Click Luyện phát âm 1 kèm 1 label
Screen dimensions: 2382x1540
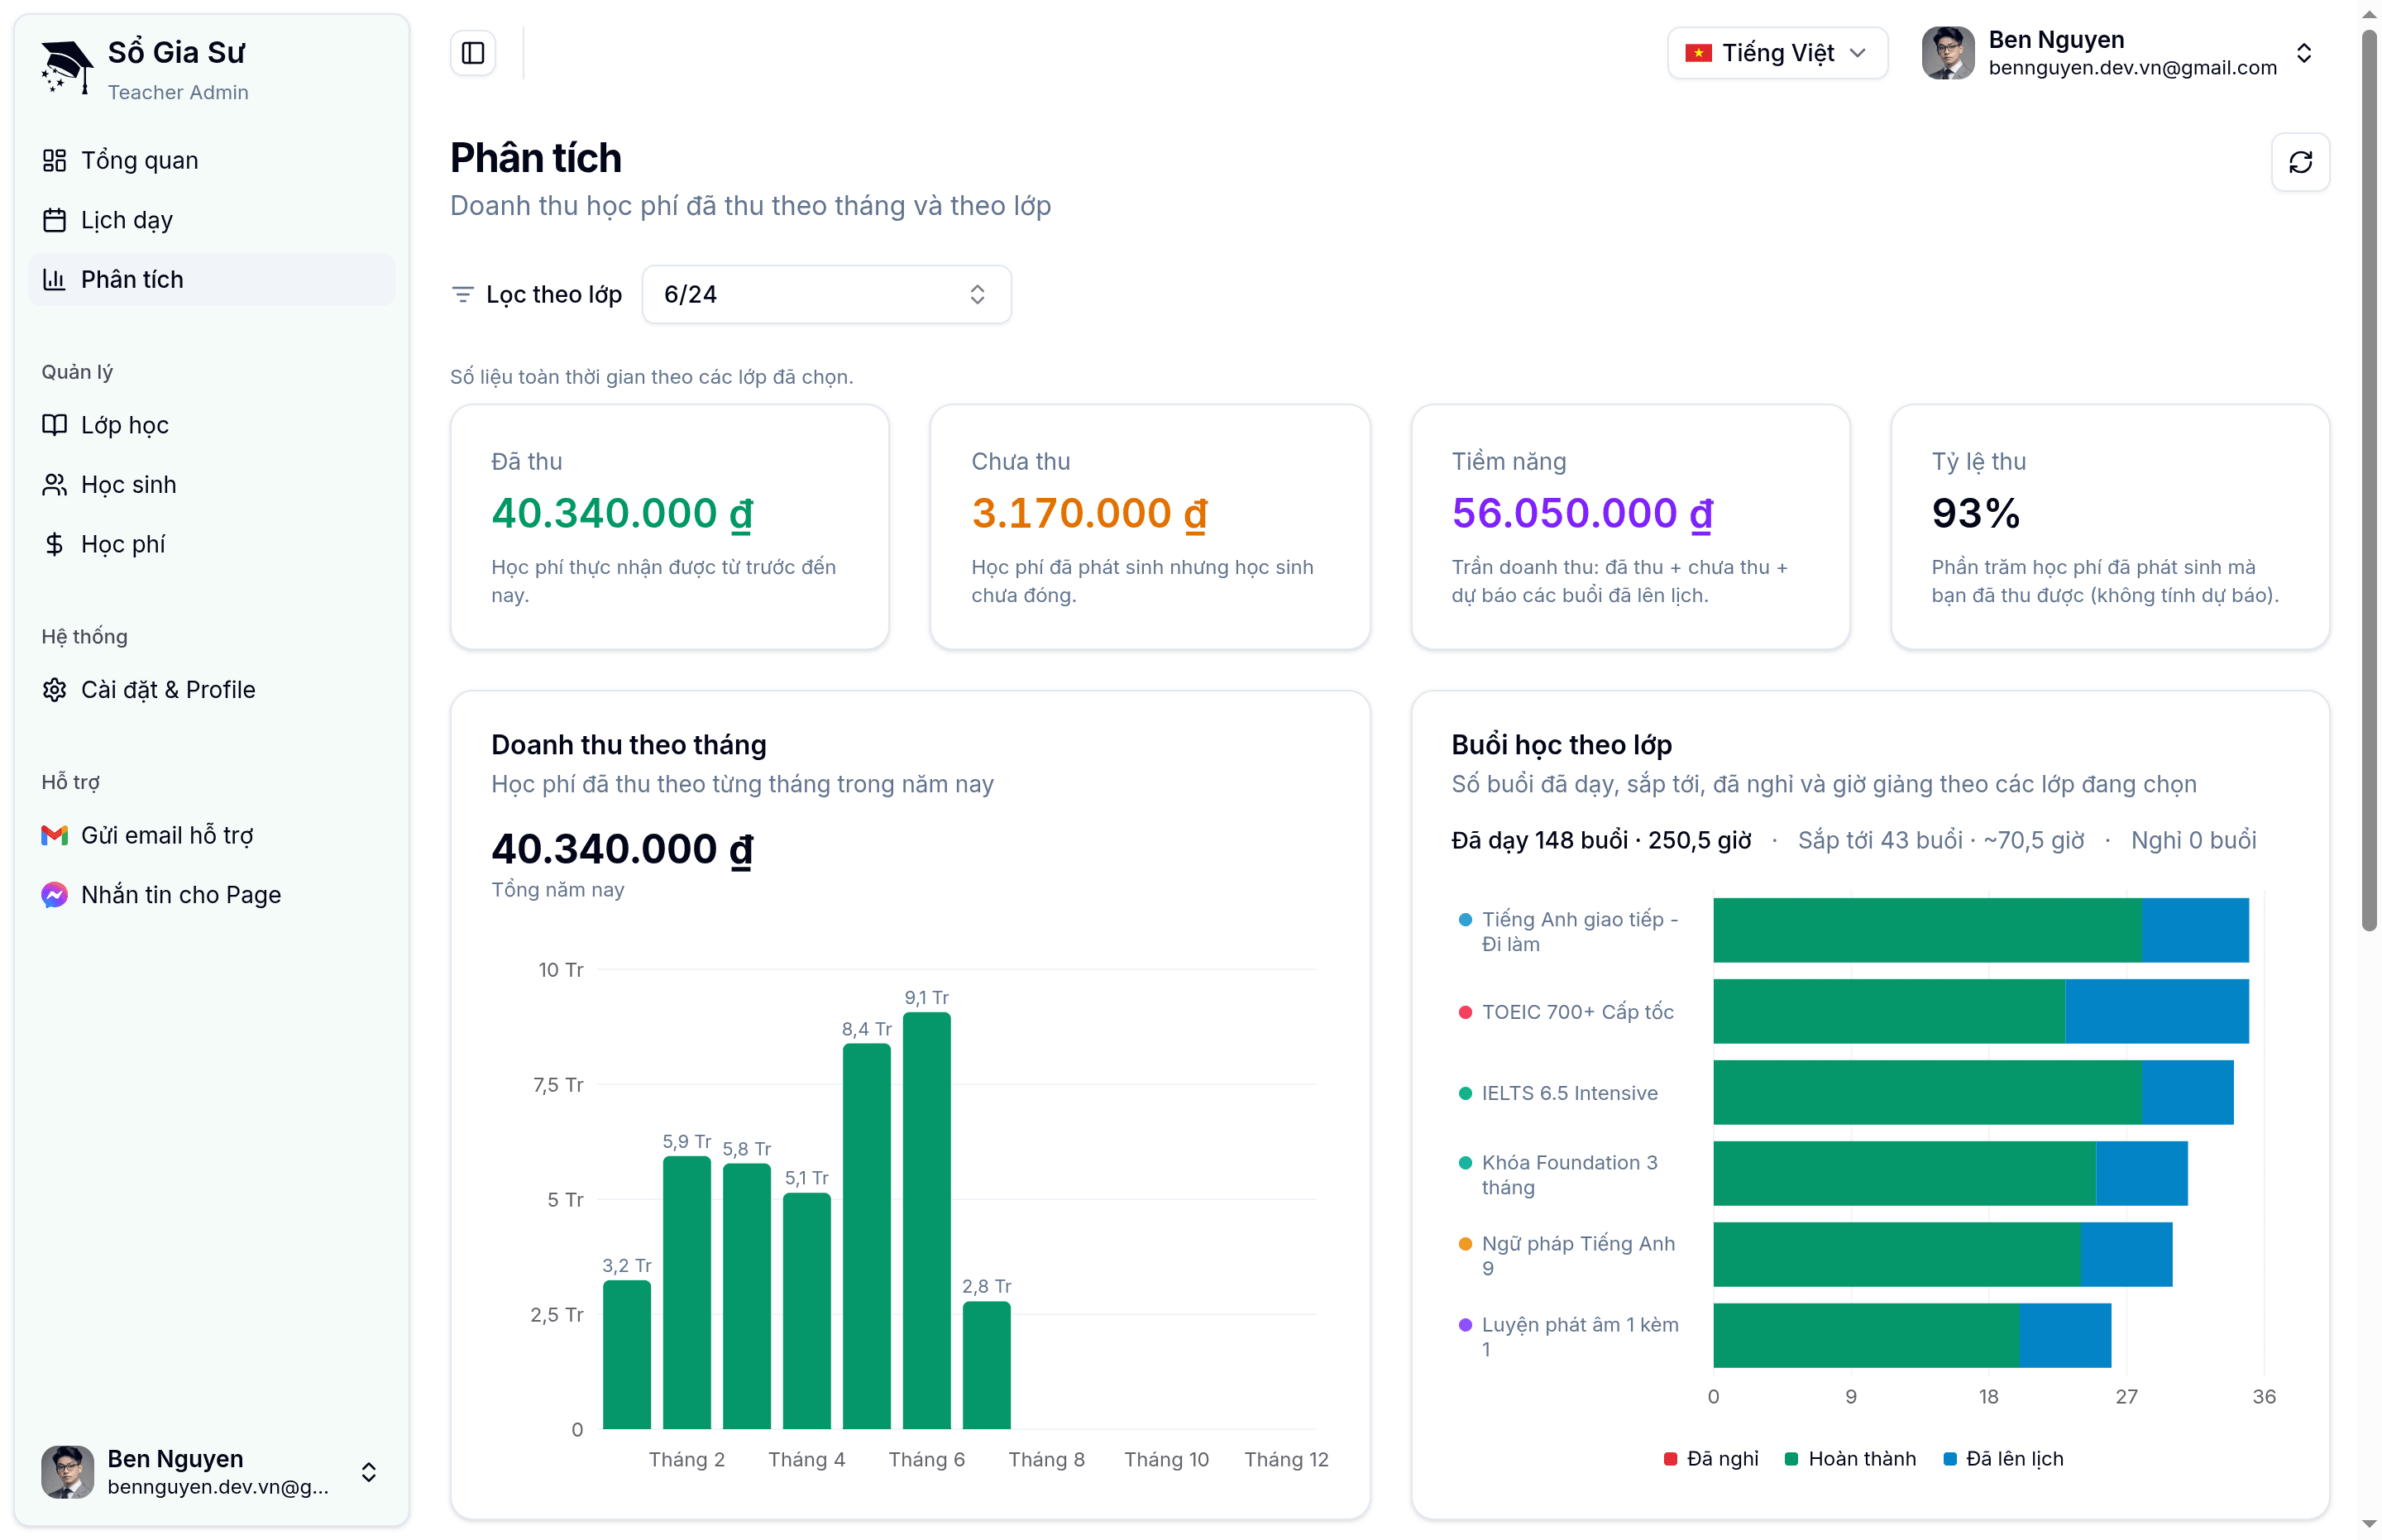[1580, 1336]
